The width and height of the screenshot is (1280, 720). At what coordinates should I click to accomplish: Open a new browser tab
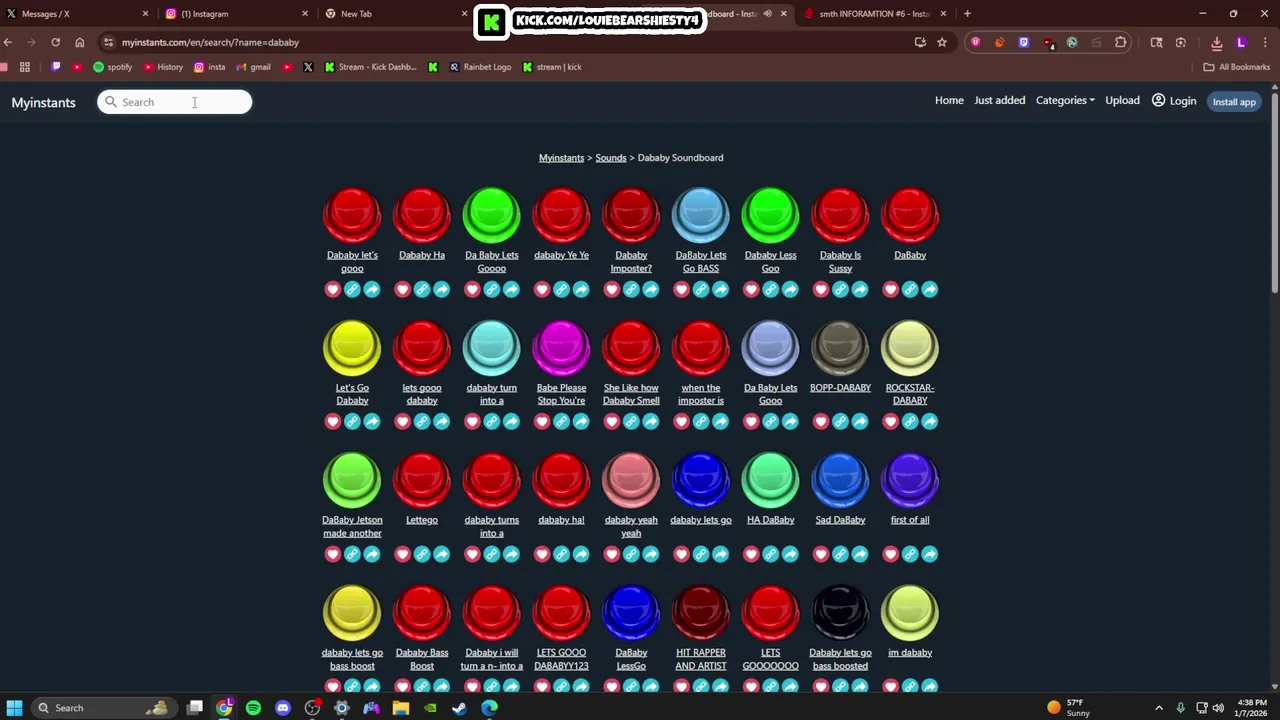click(x=967, y=14)
